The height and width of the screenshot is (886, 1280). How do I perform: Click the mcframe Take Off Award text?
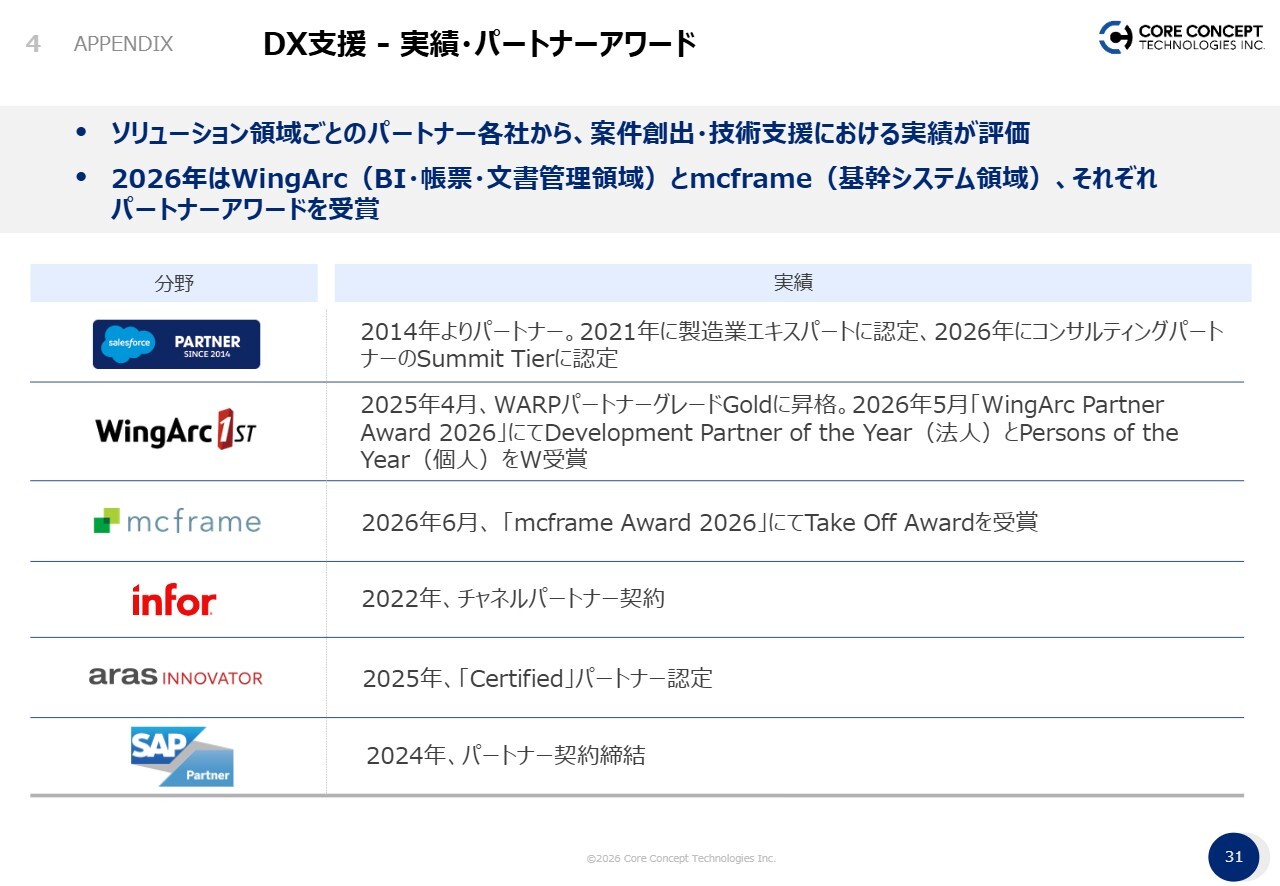tap(699, 522)
